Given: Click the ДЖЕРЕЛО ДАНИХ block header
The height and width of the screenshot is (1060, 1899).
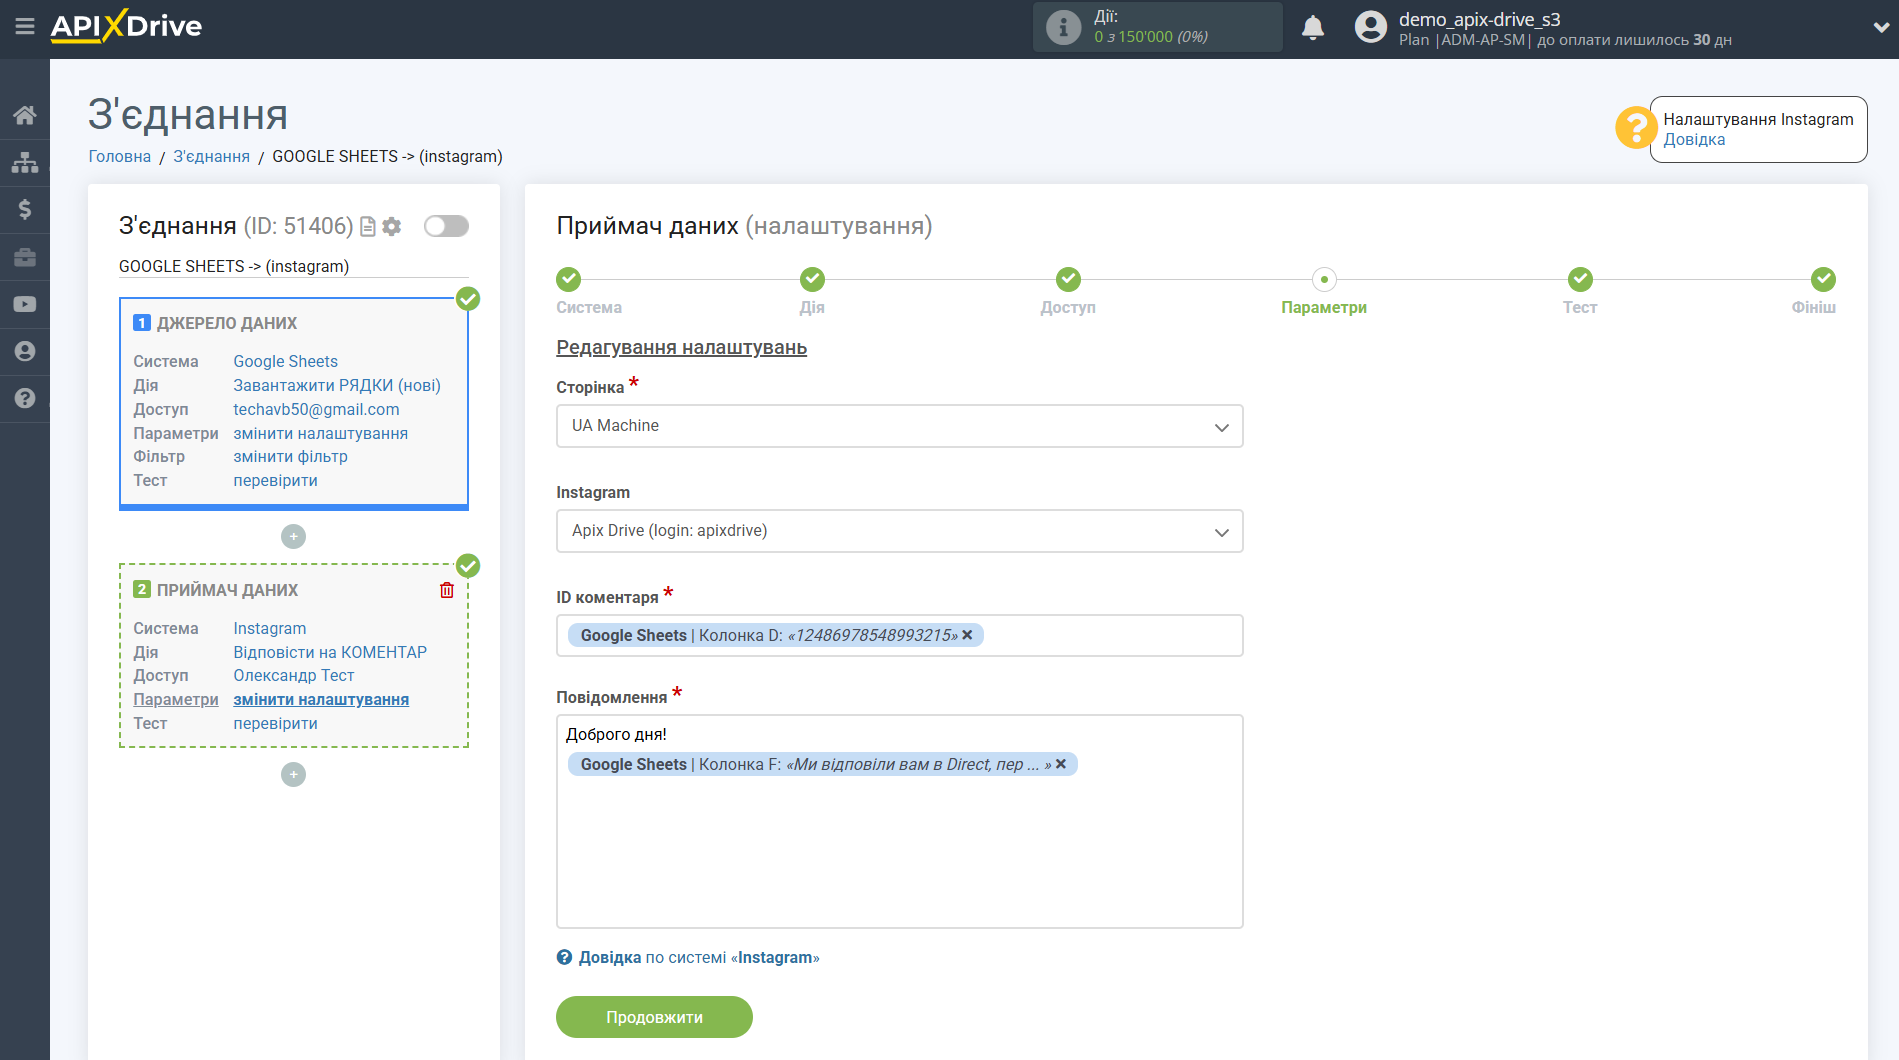Looking at the screenshot, I should (227, 324).
